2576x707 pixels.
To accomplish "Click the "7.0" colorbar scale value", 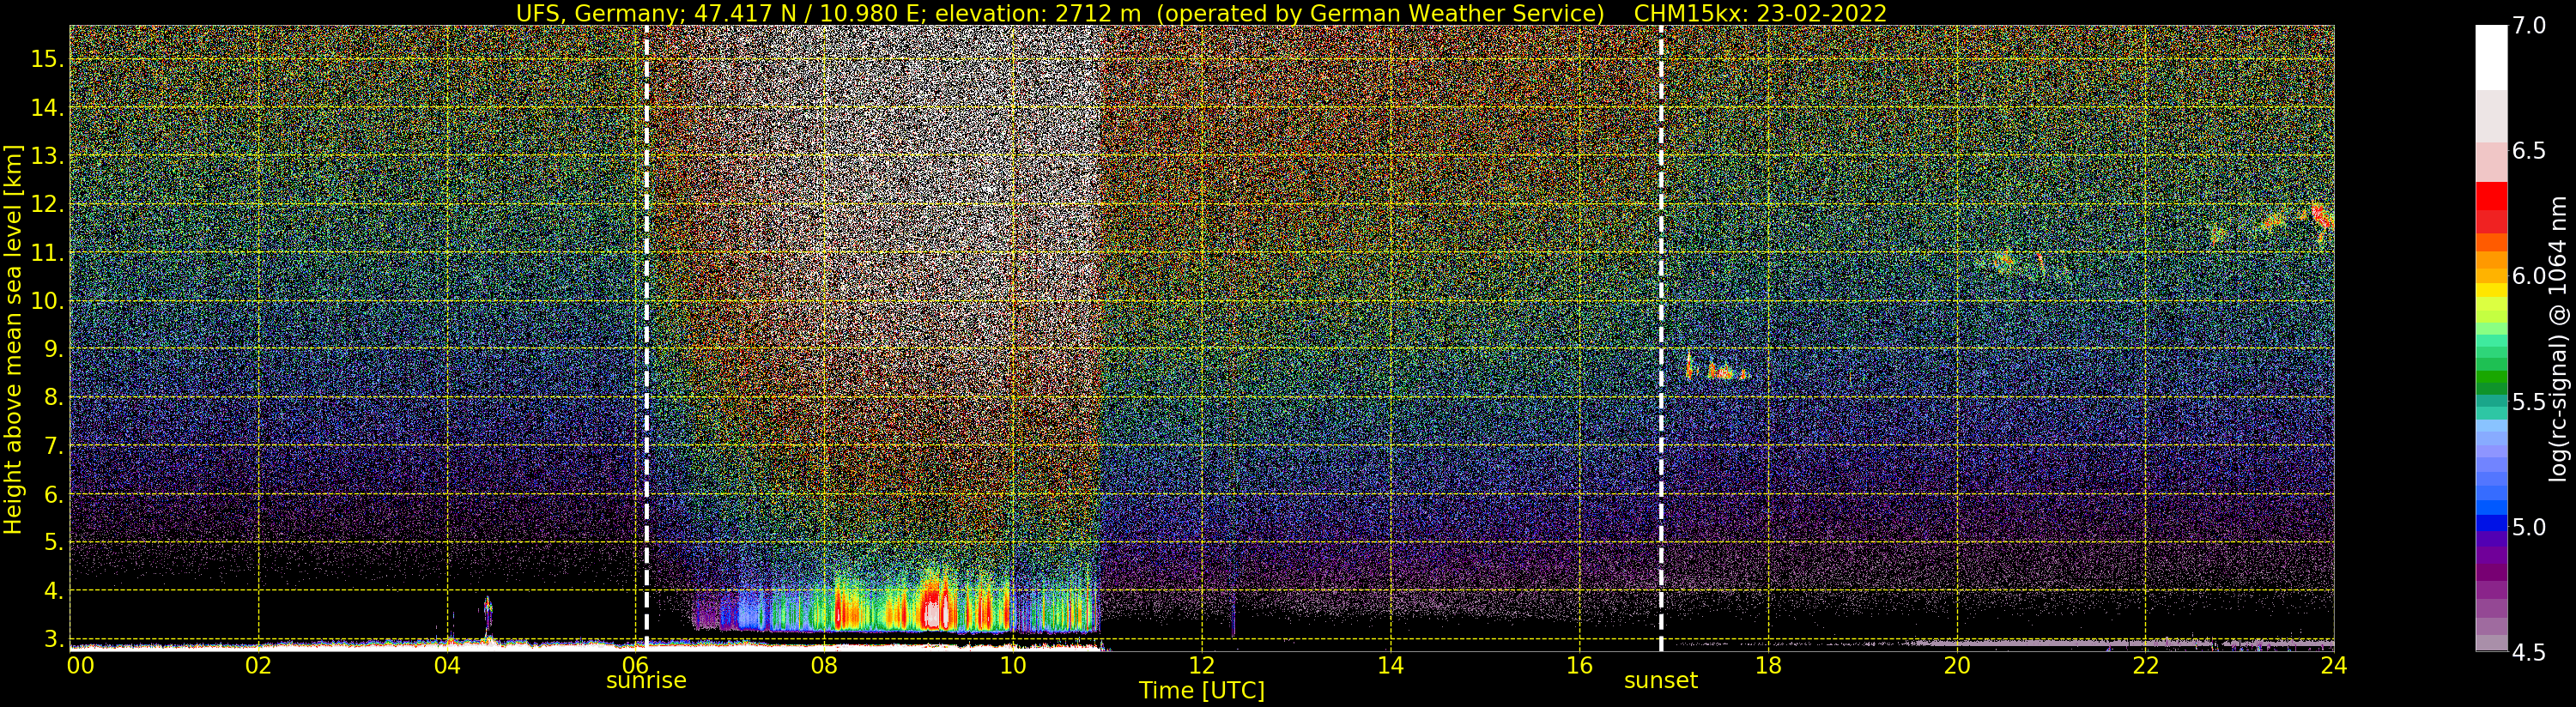I will [2529, 26].
